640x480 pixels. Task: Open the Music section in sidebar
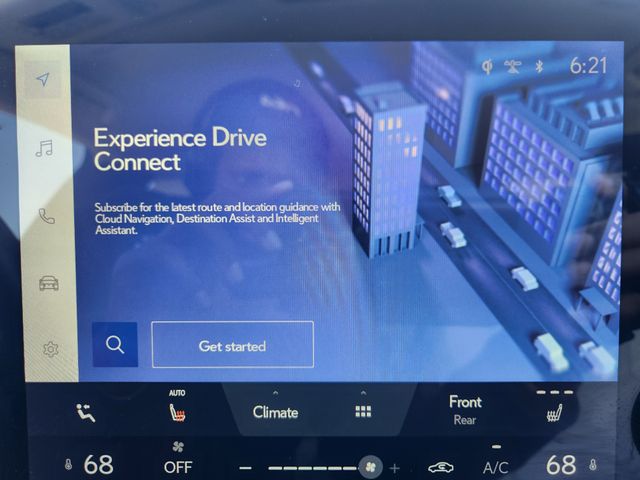(44, 149)
